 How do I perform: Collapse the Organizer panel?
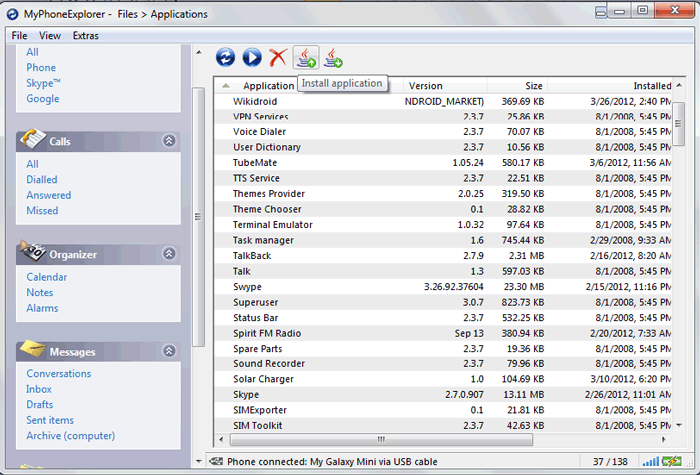tap(169, 254)
